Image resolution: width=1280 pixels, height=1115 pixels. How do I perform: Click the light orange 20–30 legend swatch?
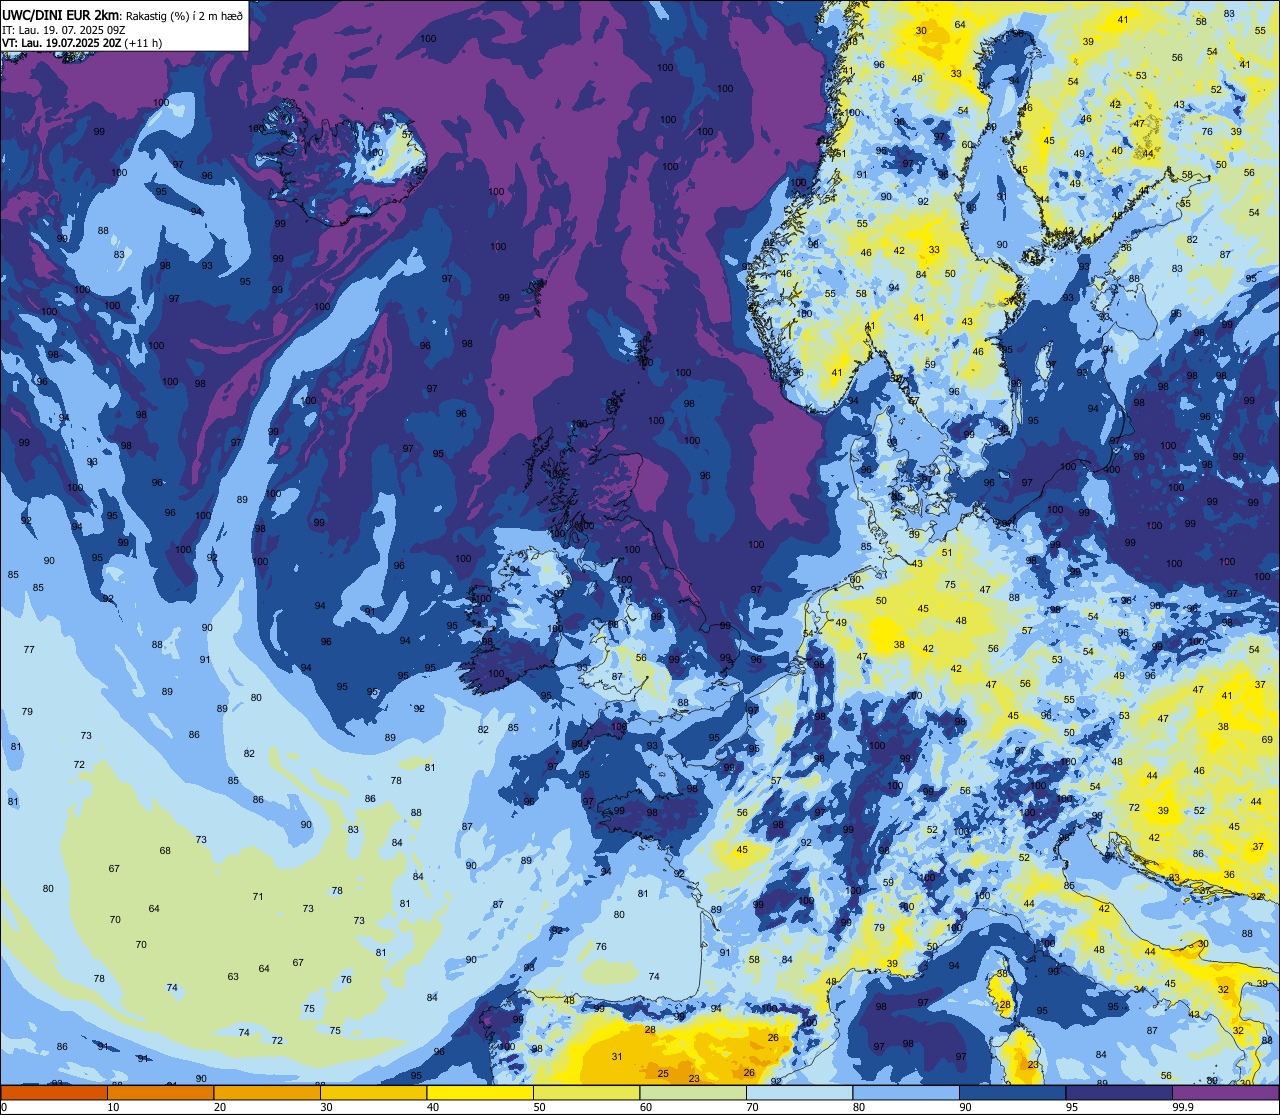coord(267,1092)
